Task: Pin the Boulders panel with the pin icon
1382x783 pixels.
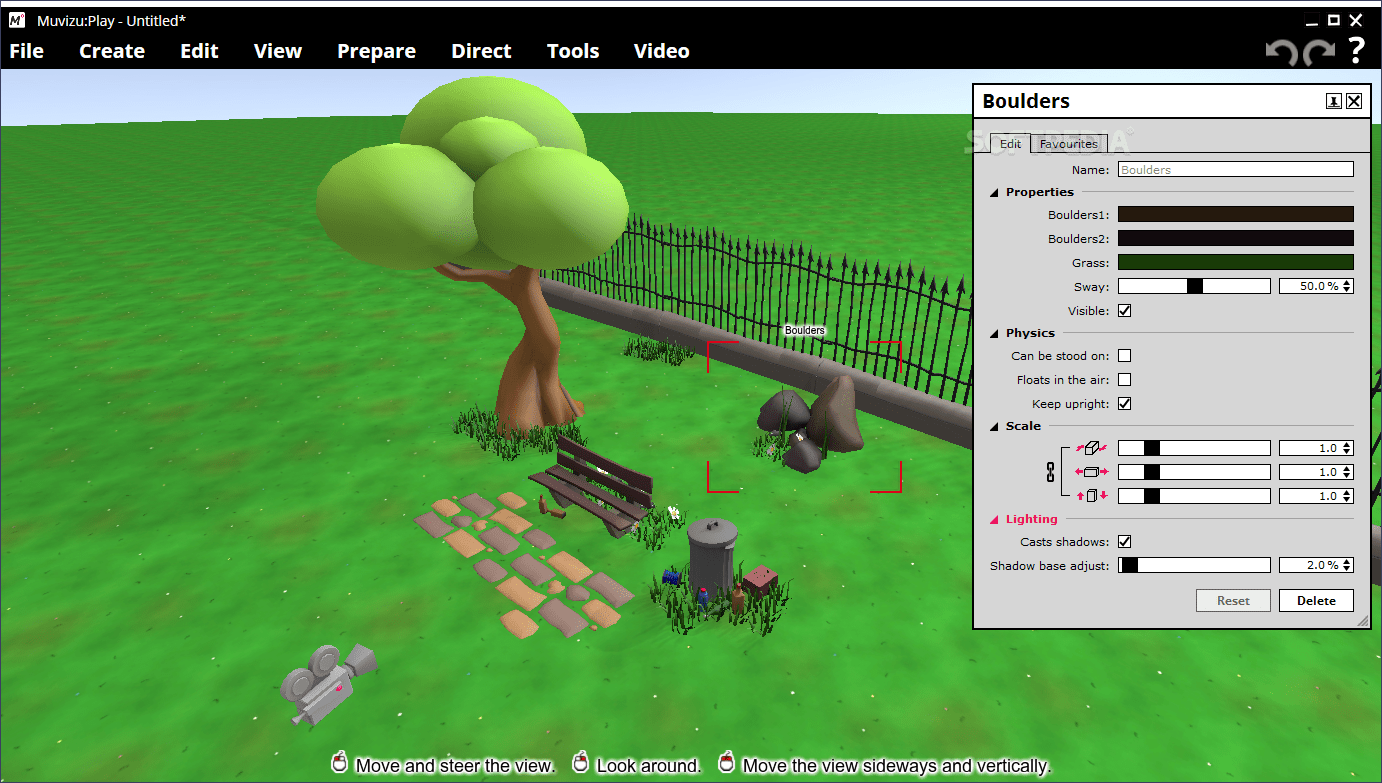Action: (x=1334, y=101)
